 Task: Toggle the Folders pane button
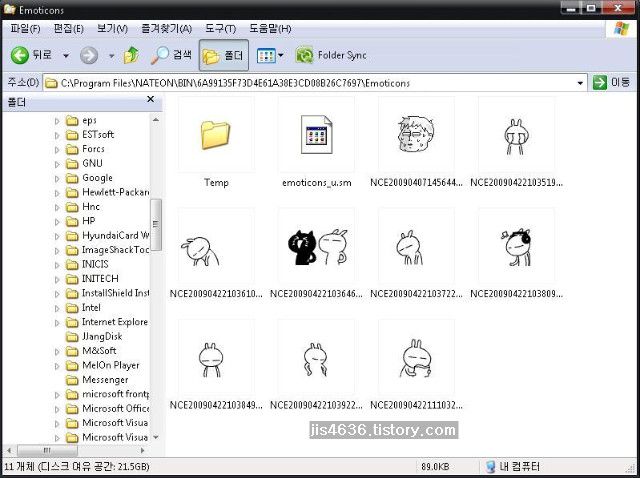pyautogui.click(x=223, y=56)
